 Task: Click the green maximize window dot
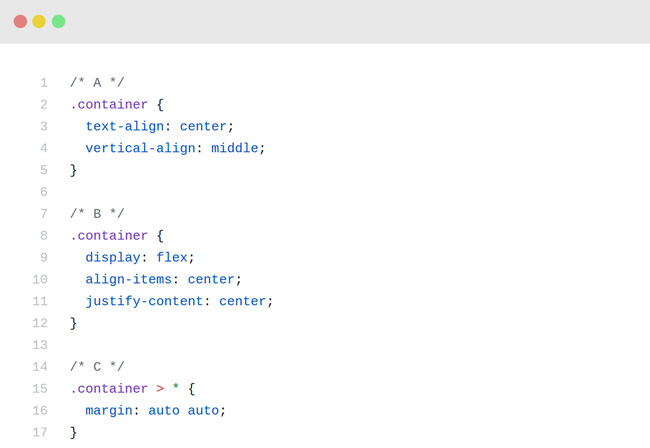coord(58,22)
